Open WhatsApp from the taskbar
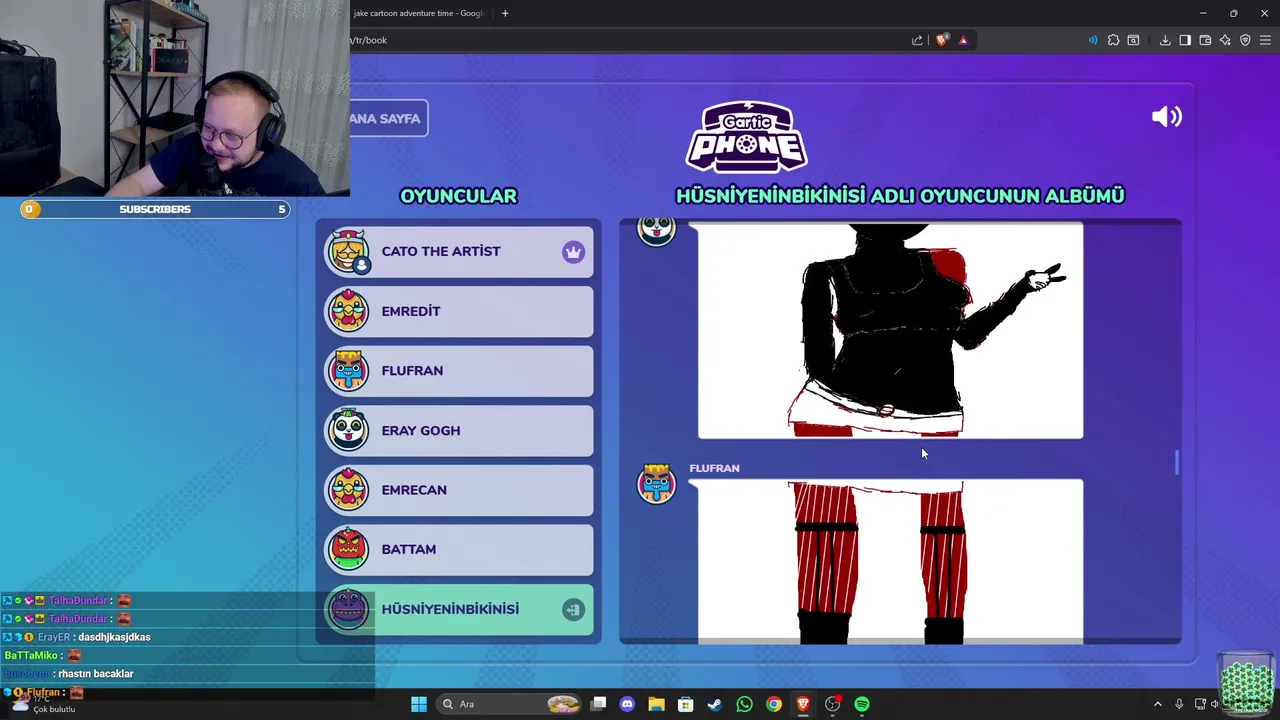 [744, 704]
